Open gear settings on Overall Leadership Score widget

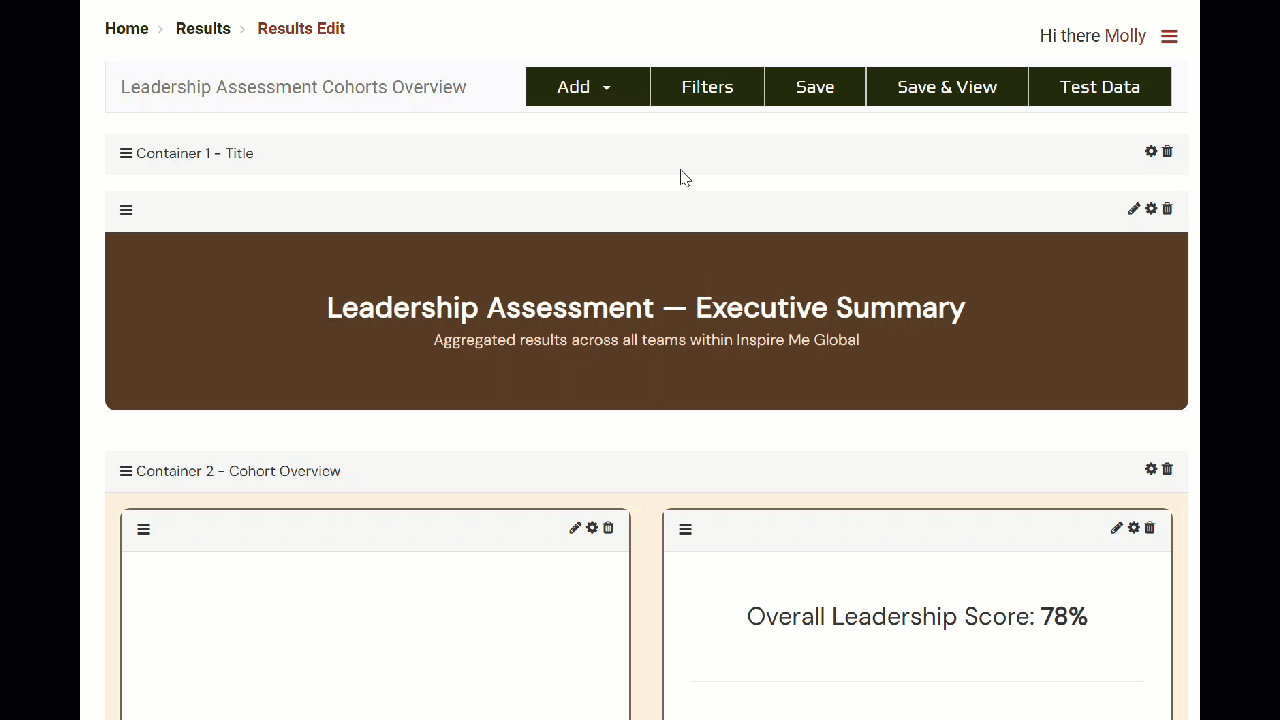pyautogui.click(x=1133, y=528)
